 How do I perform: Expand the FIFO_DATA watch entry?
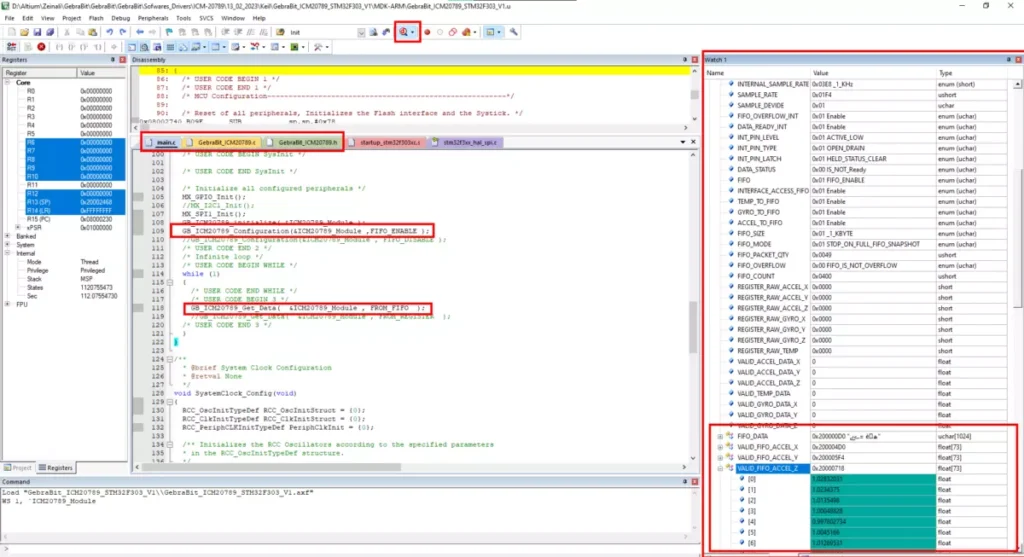coord(720,436)
